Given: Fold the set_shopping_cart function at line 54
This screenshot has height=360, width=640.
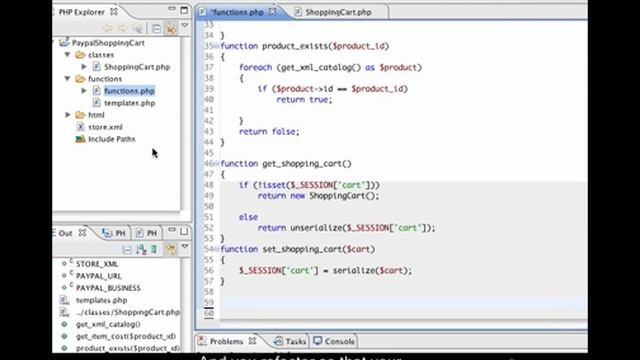Looking at the screenshot, I should tap(217, 249).
